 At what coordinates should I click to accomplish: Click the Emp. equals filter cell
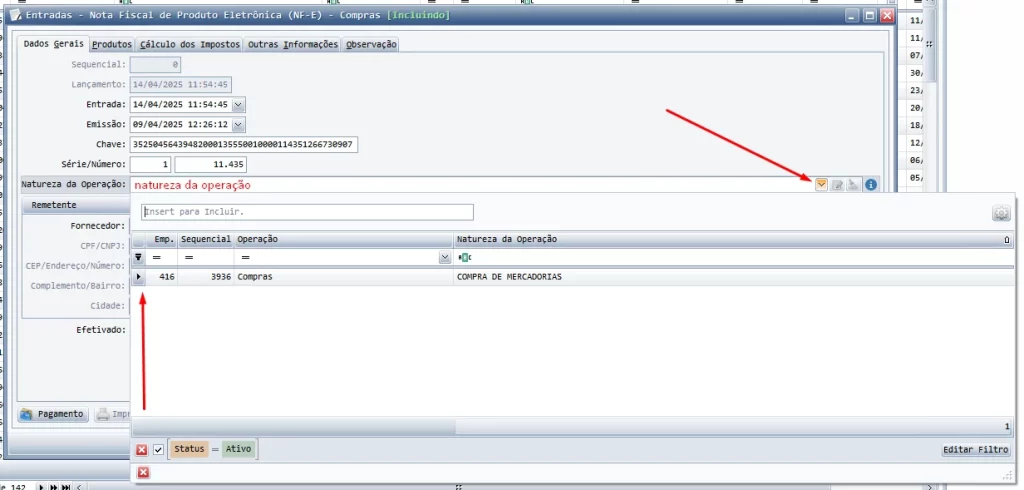pyautogui.click(x=161, y=257)
